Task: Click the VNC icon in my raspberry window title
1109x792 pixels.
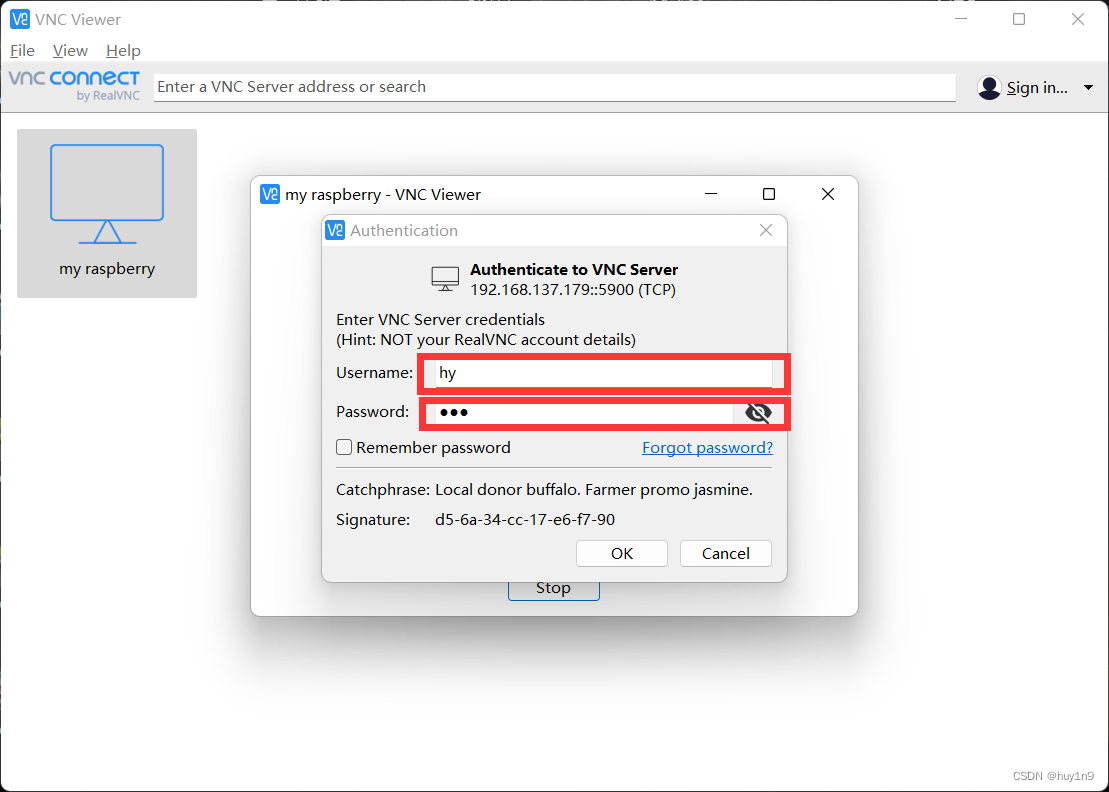Action: pos(269,194)
